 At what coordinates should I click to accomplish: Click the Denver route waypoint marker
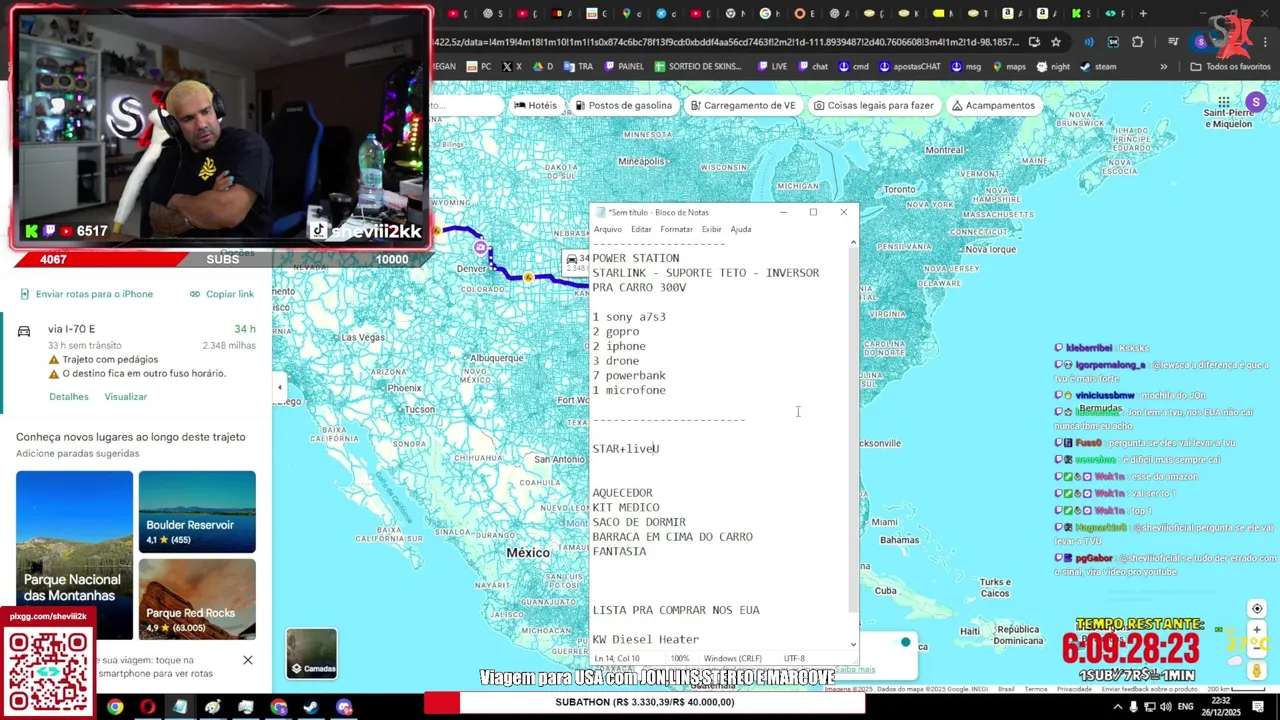click(481, 248)
